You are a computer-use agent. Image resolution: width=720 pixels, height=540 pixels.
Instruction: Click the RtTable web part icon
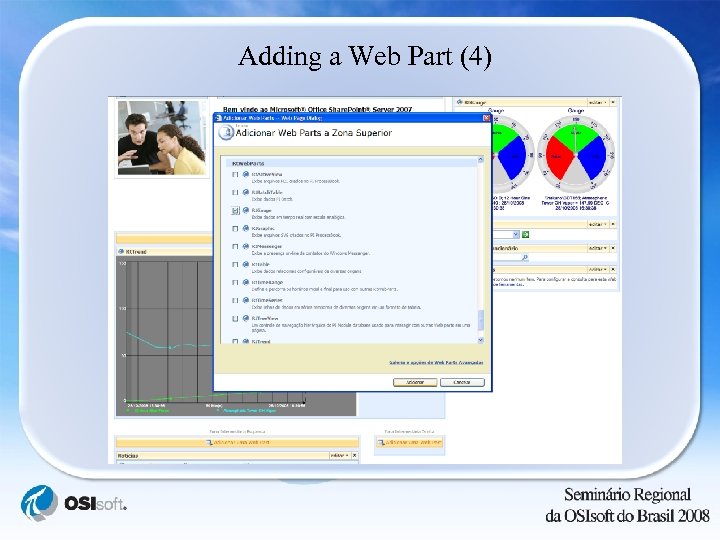(x=246, y=264)
